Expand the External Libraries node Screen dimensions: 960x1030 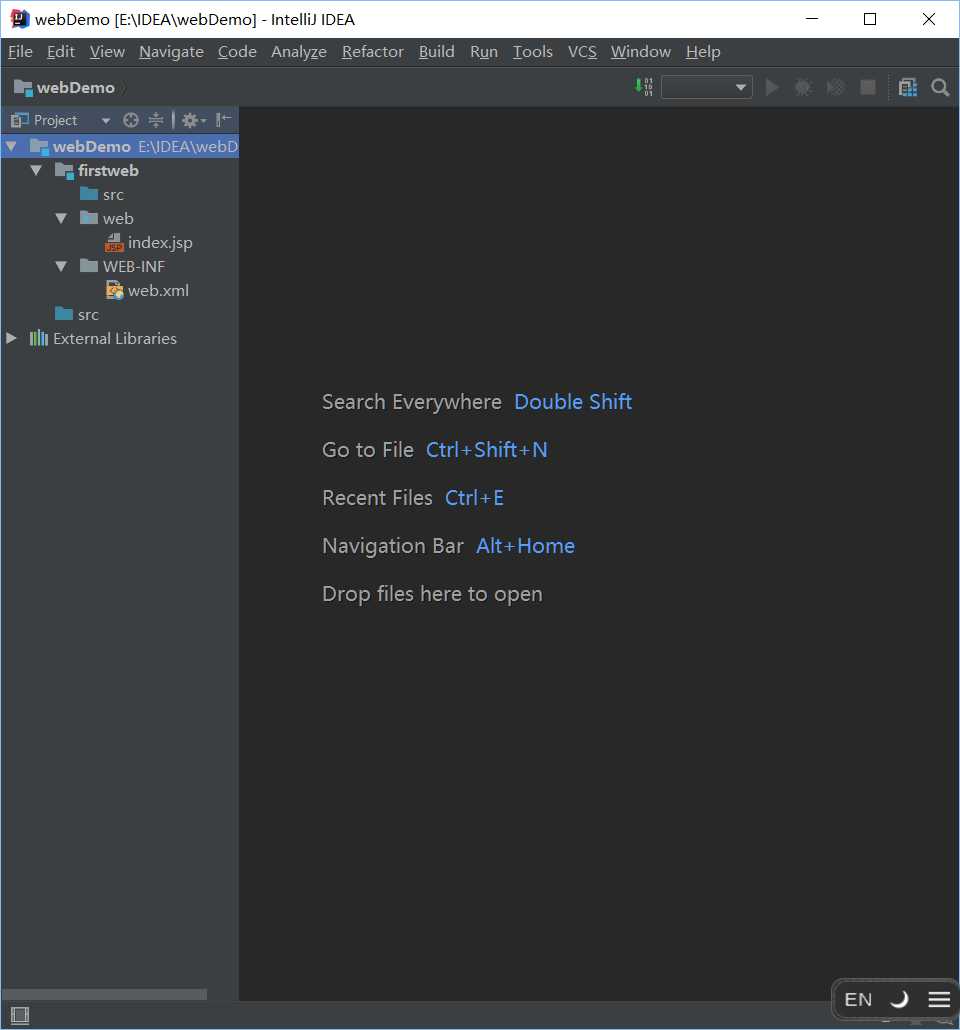(x=12, y=338)
